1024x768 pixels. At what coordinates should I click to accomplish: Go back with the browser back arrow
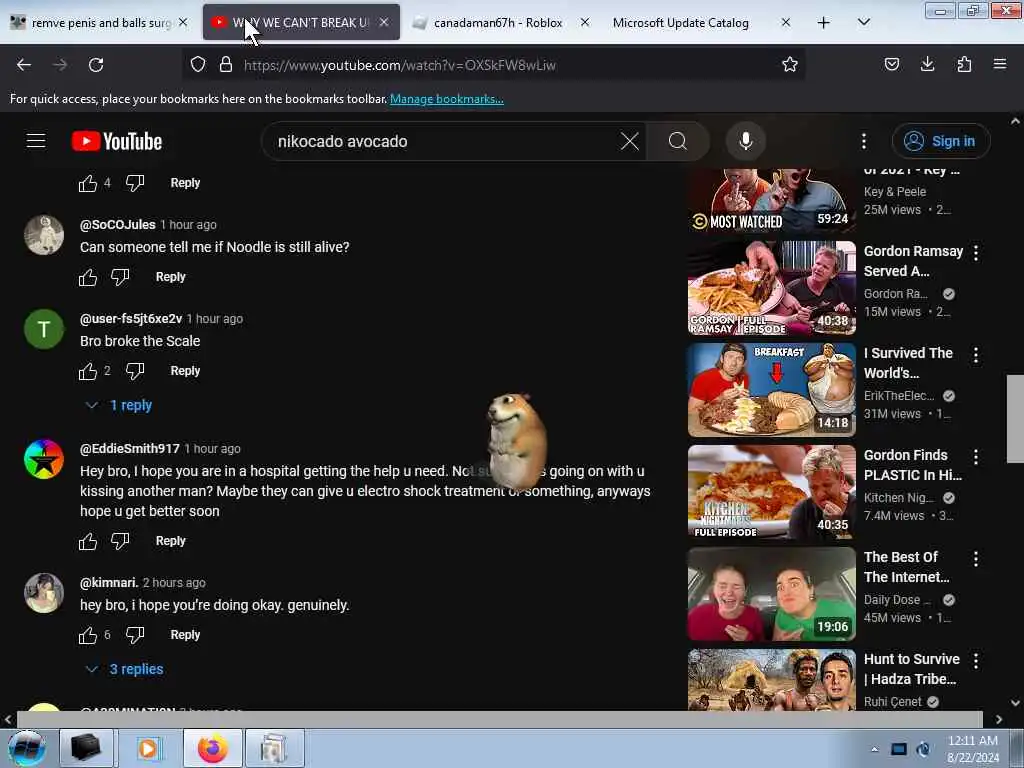click(x=24, y=65)
